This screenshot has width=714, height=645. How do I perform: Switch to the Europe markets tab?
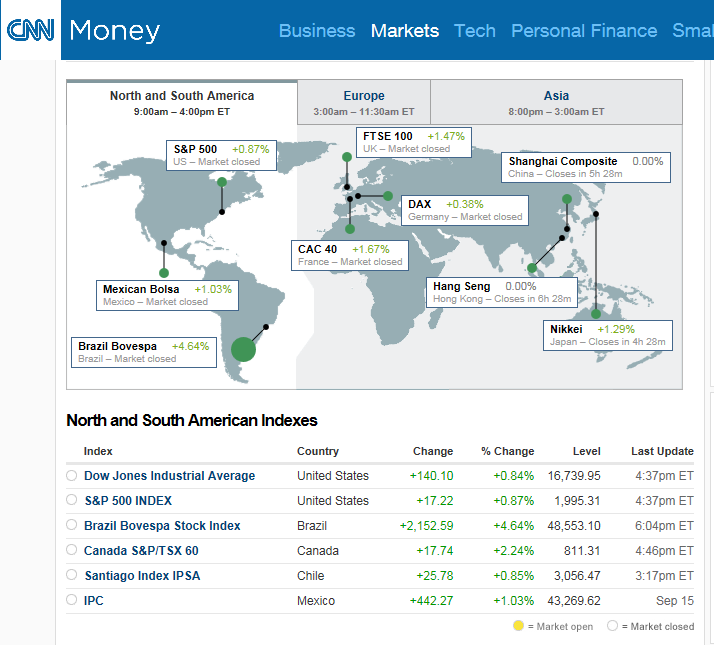click(x=364, y=102)
